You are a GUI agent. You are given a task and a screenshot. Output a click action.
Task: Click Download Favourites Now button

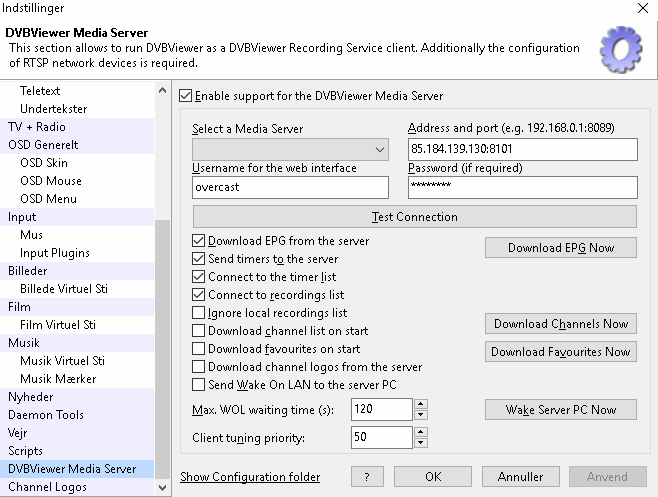(x=561, y=351)
